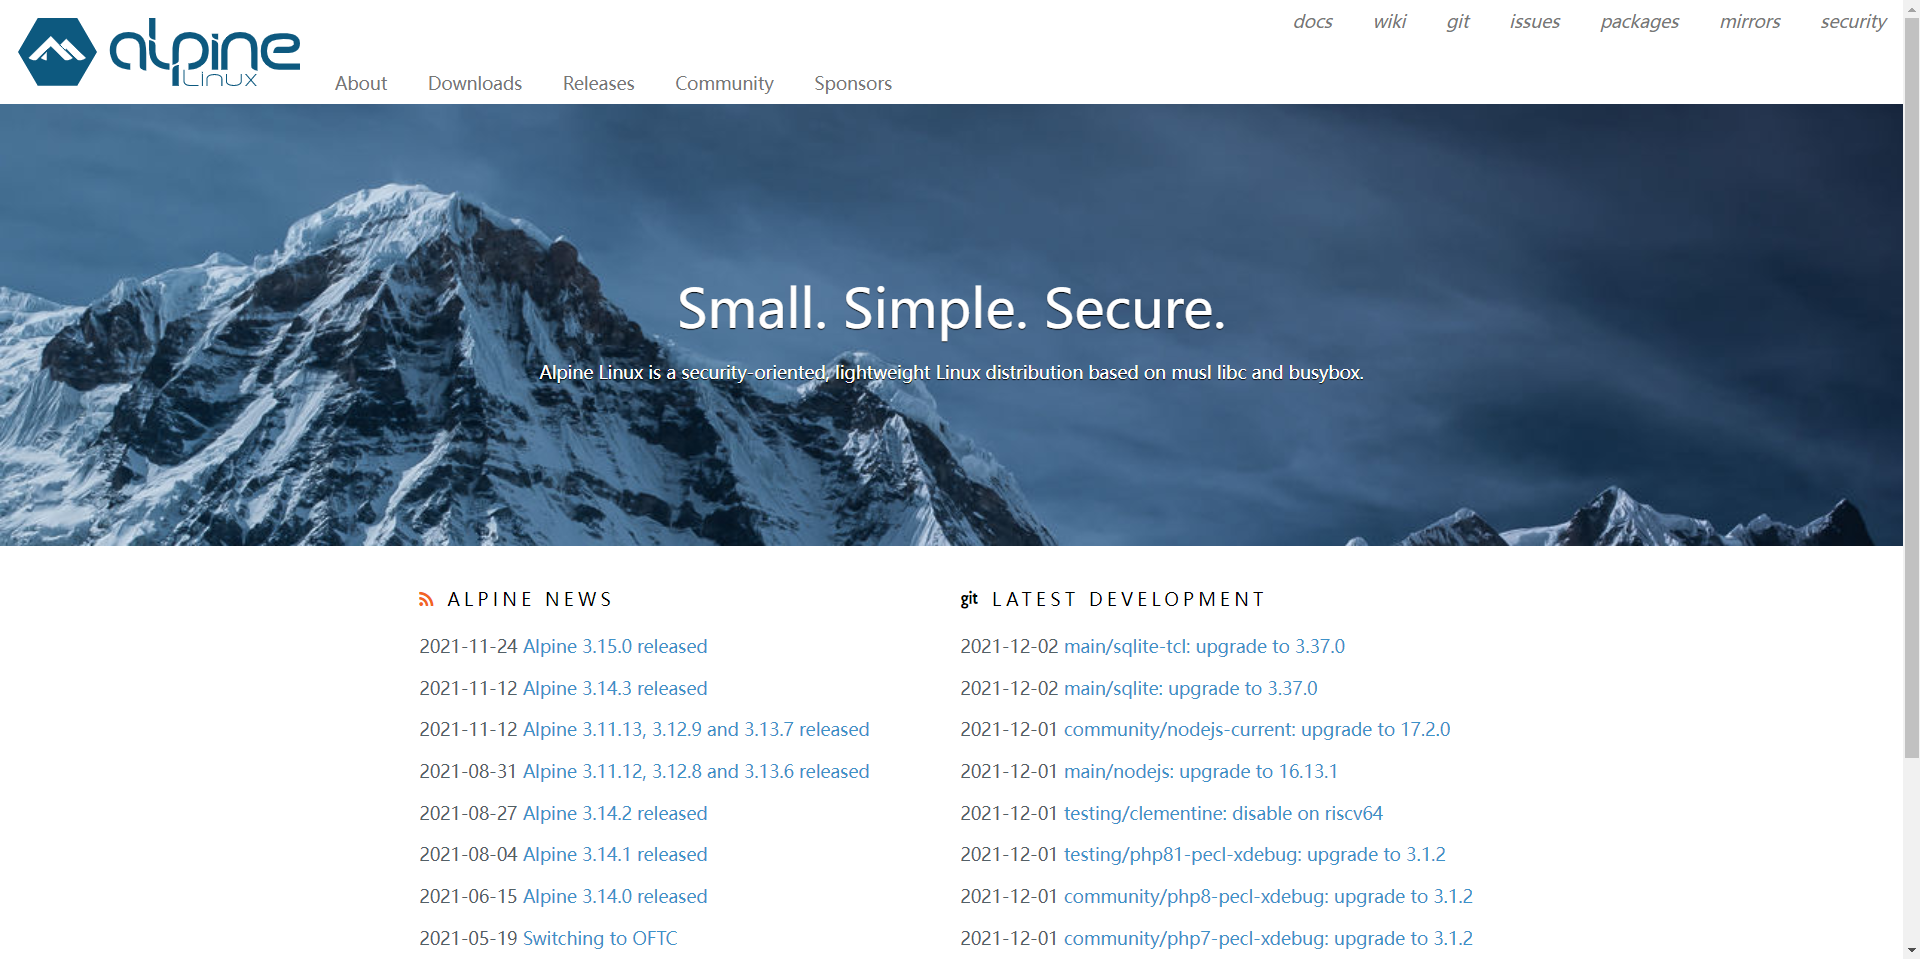Click the git icon beside Latest Development
The image size is (1920, 959).
point(968,598)
